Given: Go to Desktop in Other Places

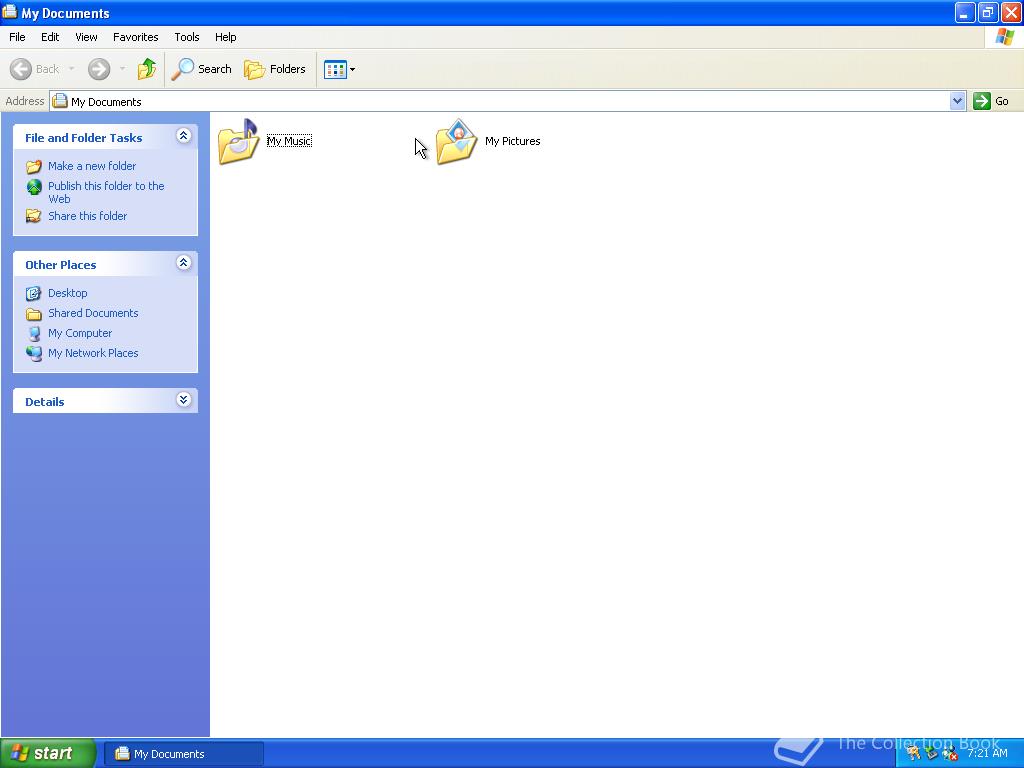Looking at the screenshot, I should pos(67,293).
